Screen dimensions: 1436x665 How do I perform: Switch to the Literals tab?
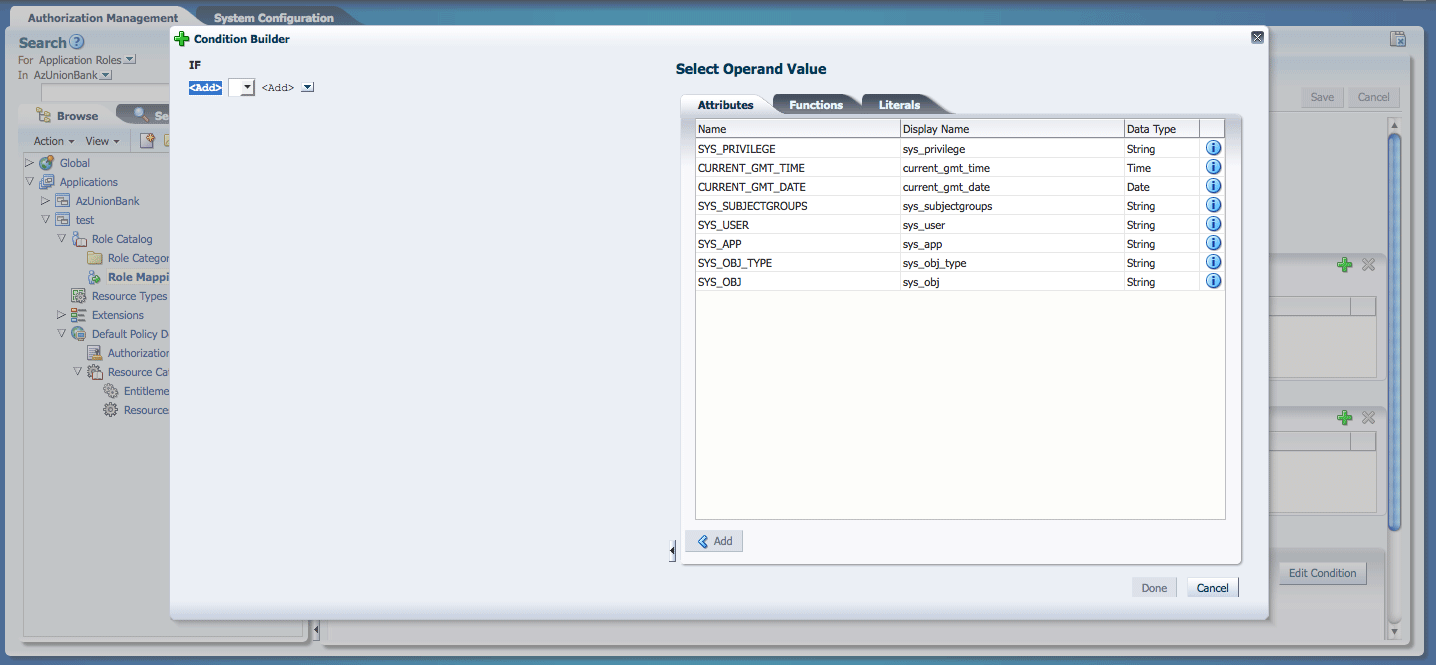click(899, 105)
